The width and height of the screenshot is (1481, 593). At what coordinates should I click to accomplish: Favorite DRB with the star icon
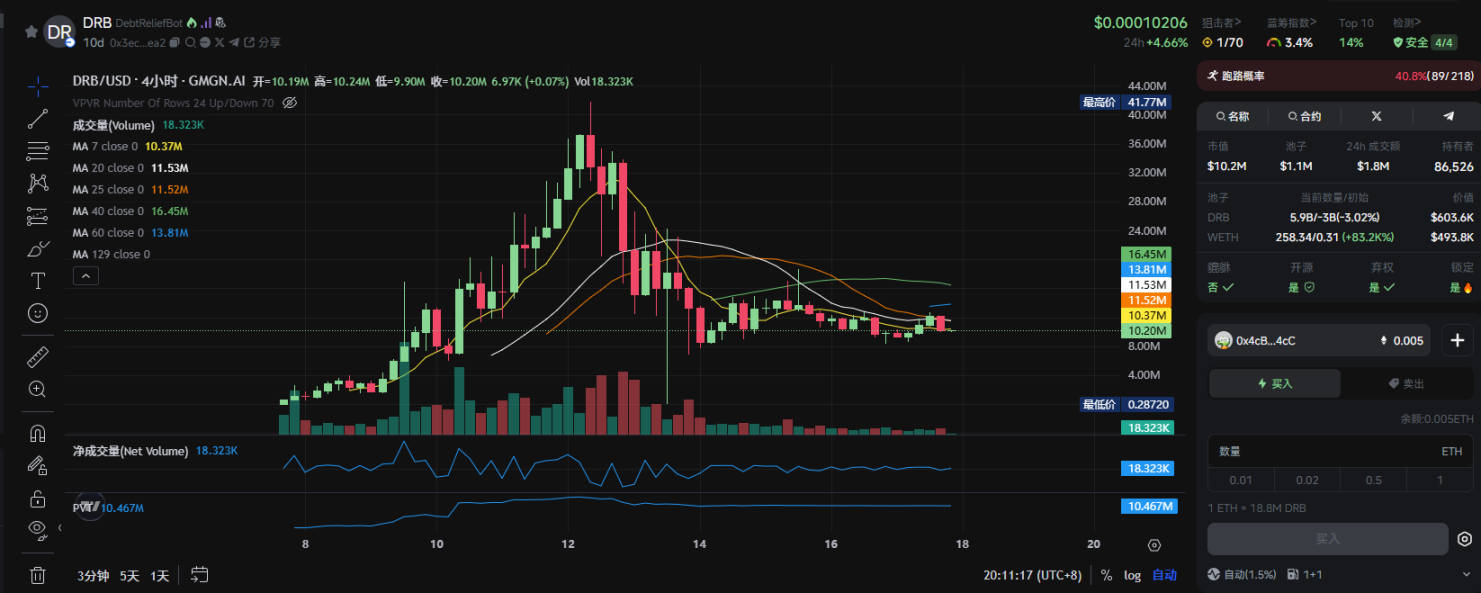pyautogui.click(x=31, y=32)
